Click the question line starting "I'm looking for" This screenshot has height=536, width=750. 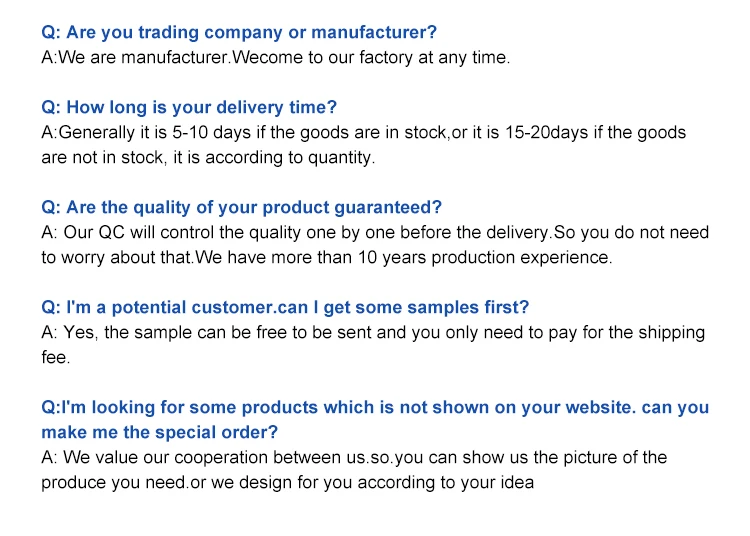375,407
